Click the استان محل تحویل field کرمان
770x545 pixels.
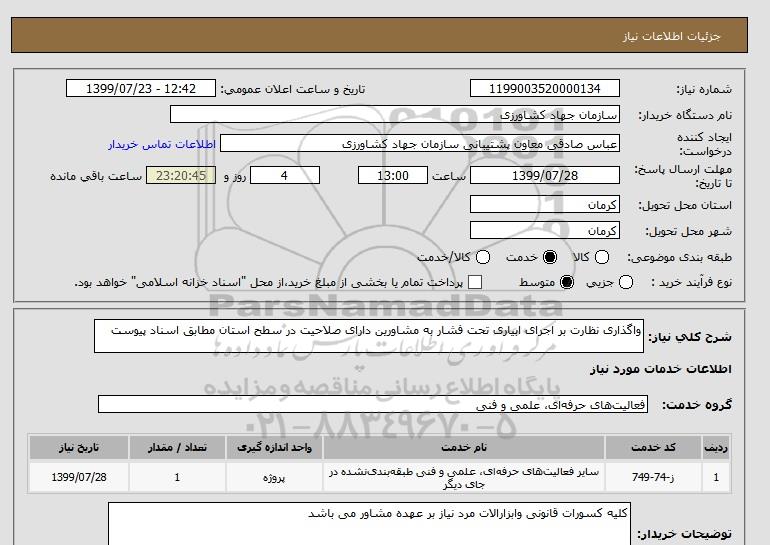[x=545, y=205]
